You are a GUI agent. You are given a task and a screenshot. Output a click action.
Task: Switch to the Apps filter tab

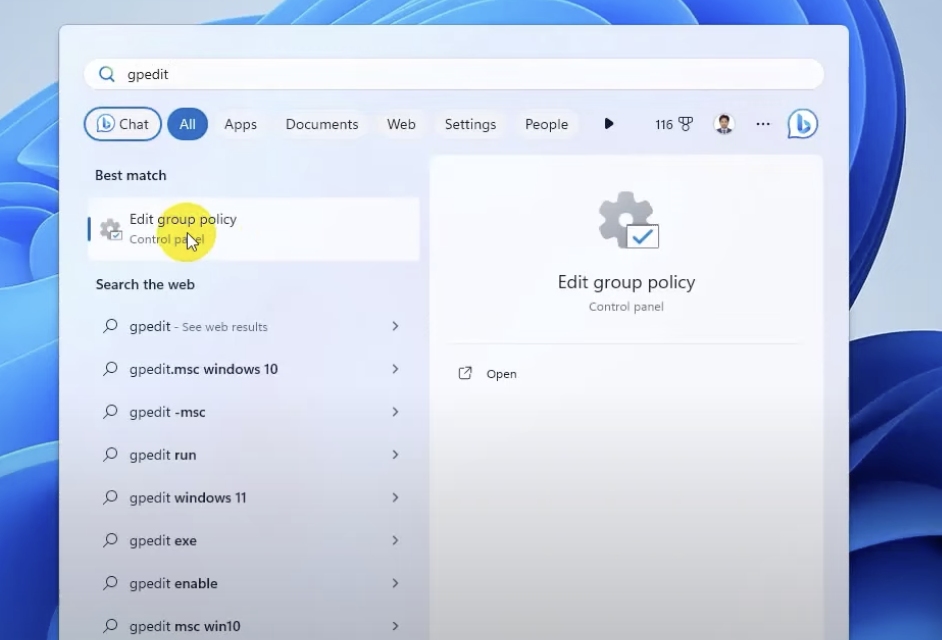[x=240, y=124]
